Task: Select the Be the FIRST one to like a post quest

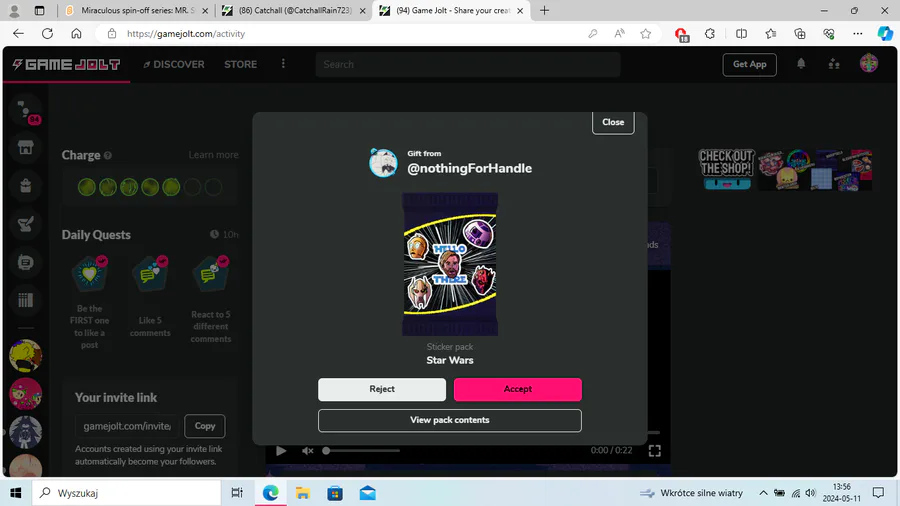Action: (x=90, y=302)
